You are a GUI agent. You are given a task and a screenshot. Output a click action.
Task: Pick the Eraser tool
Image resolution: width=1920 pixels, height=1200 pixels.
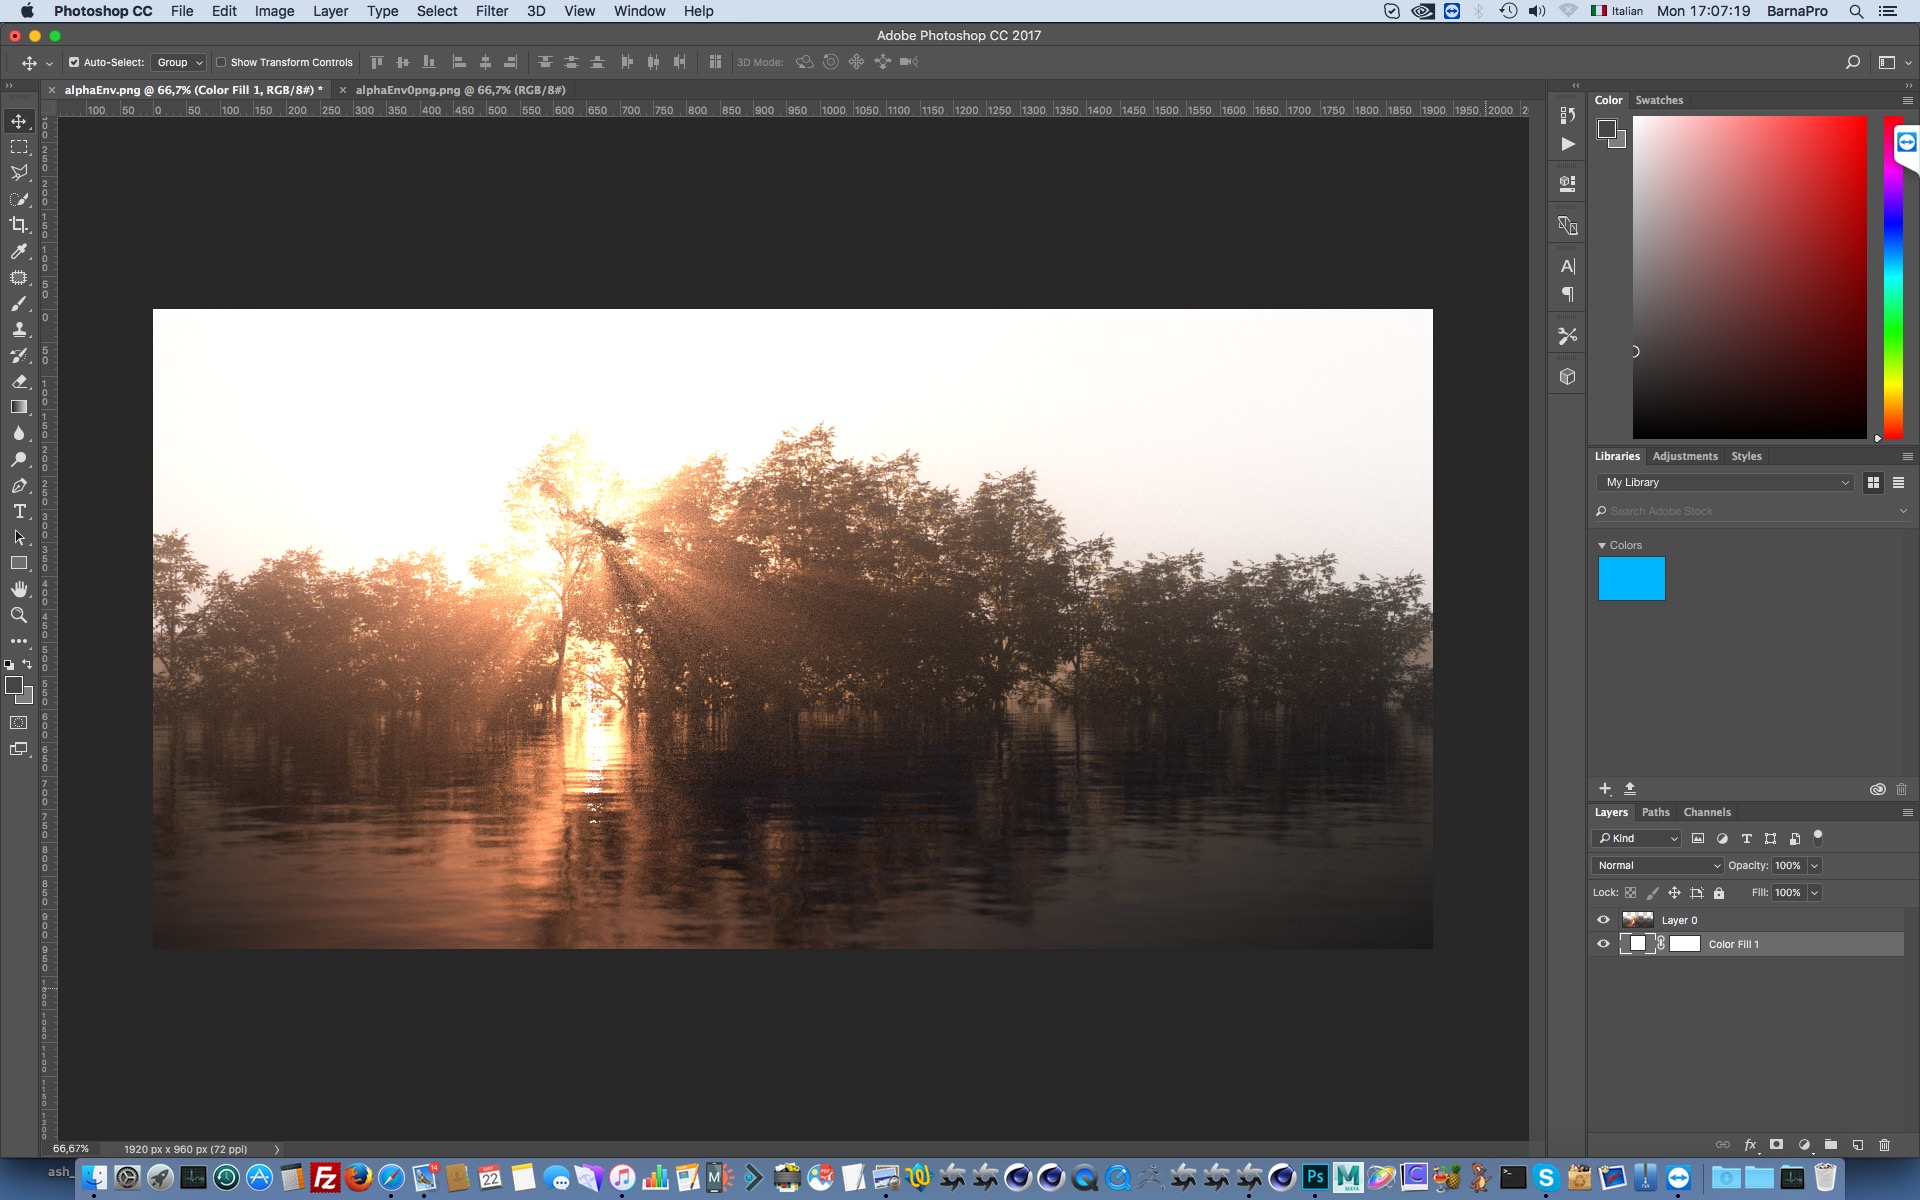tap(19, 381)
